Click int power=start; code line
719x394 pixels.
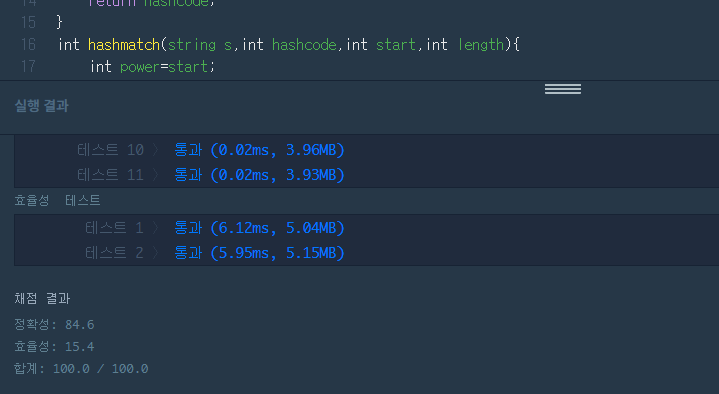[152, 67]
